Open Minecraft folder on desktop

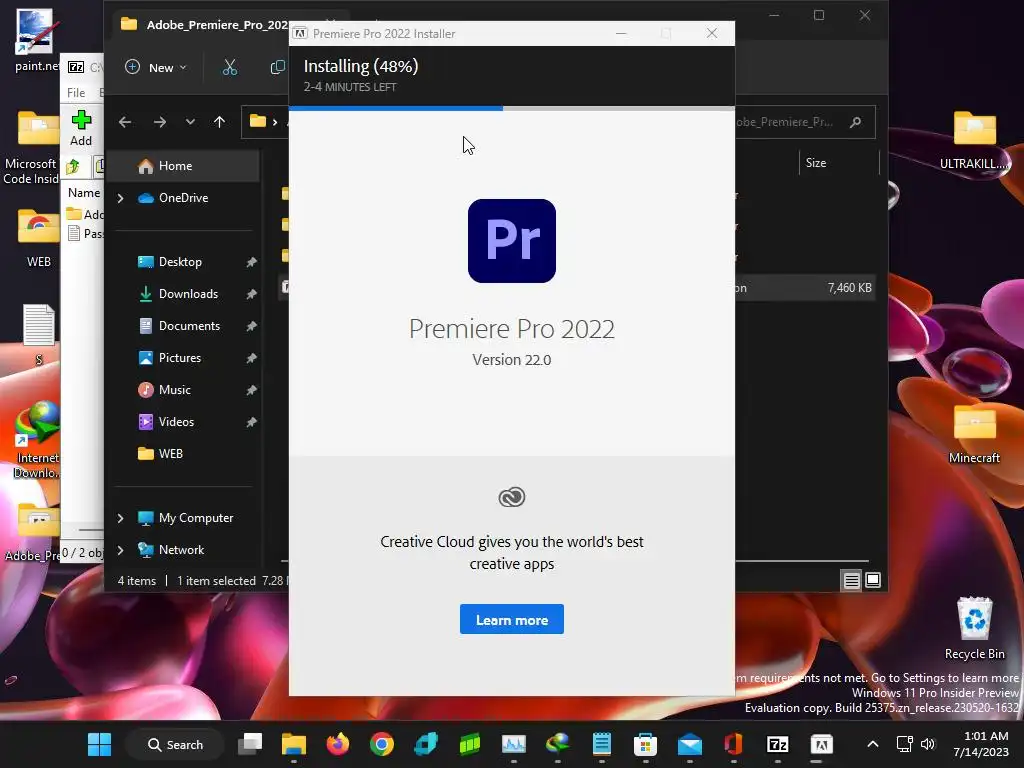[974, 434]
